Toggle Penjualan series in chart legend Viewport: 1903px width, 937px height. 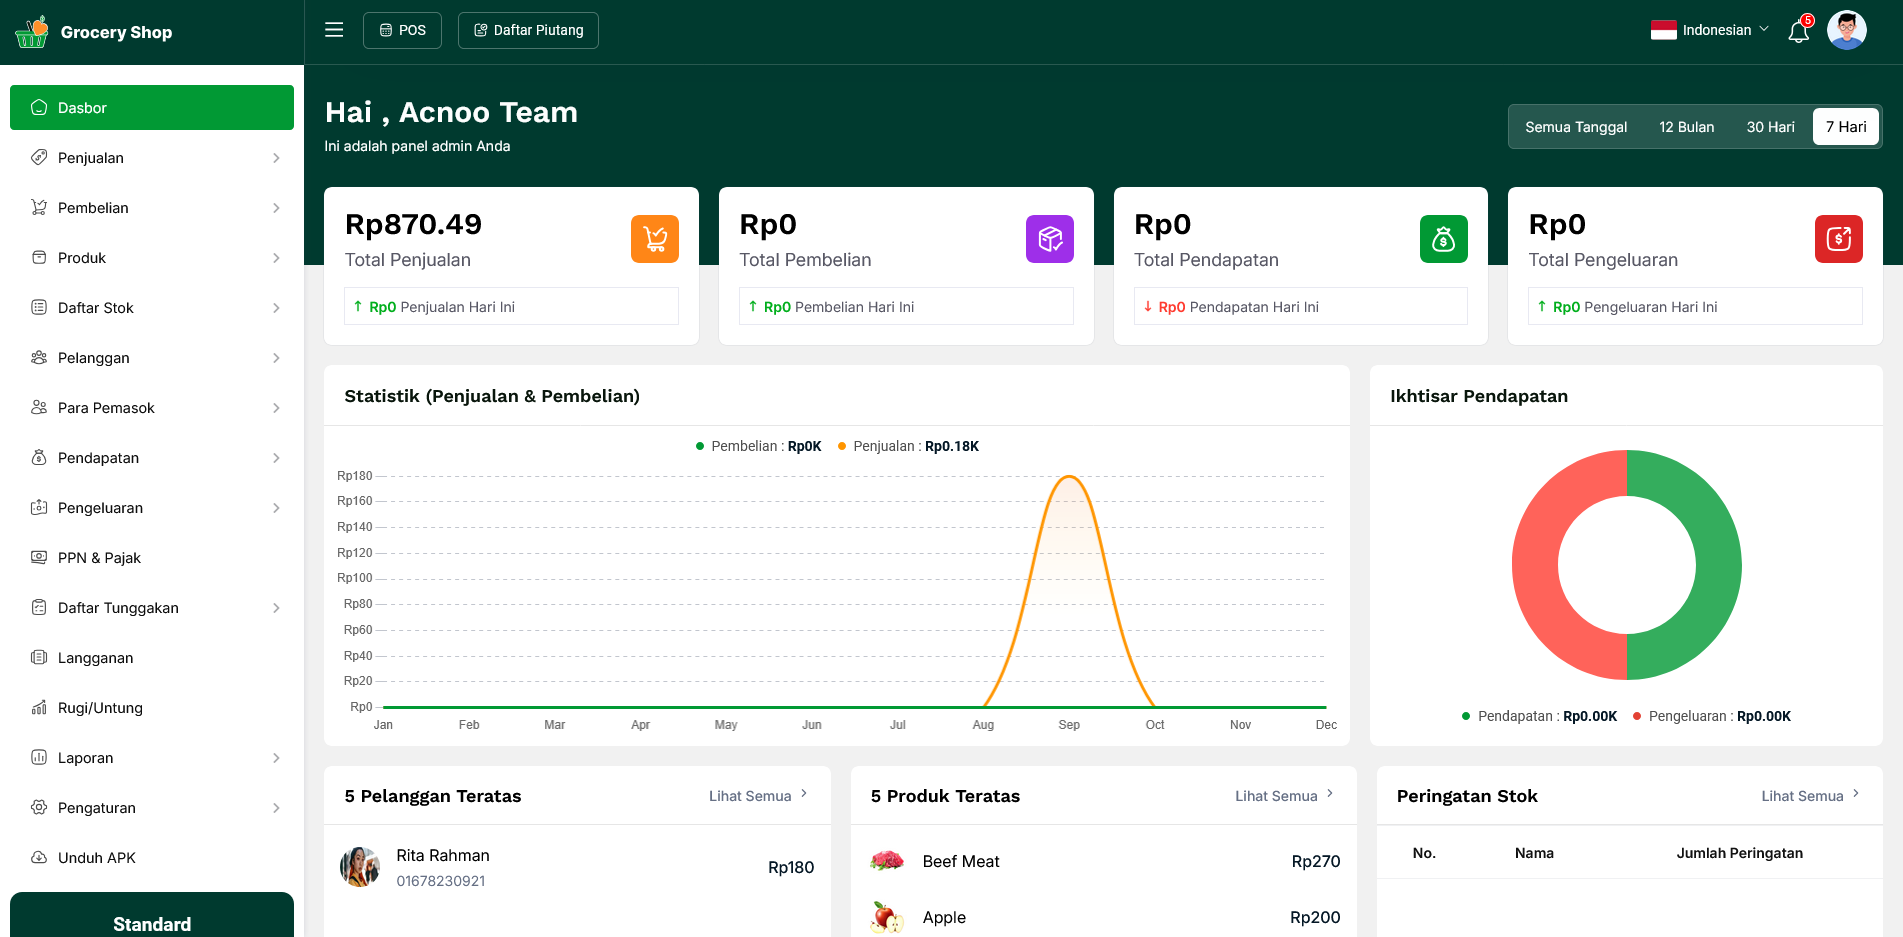point(908,446)
